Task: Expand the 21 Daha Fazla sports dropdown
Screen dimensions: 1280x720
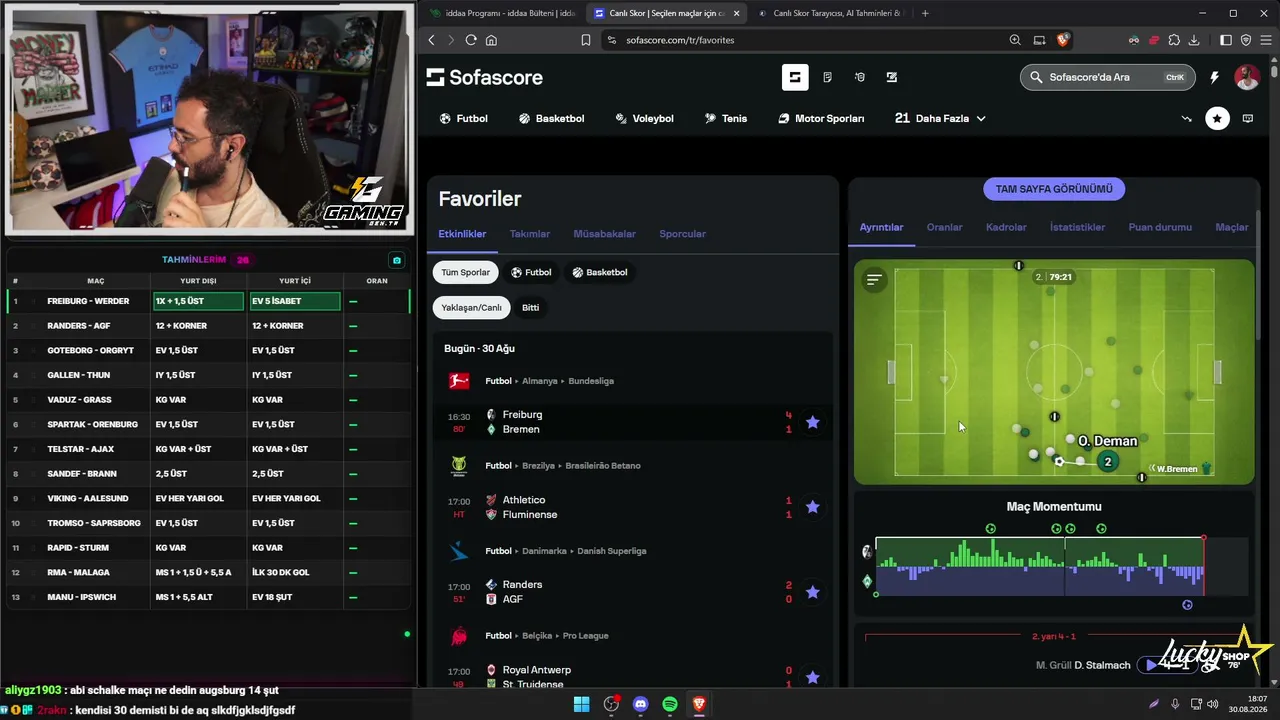Action: (940, 118)
